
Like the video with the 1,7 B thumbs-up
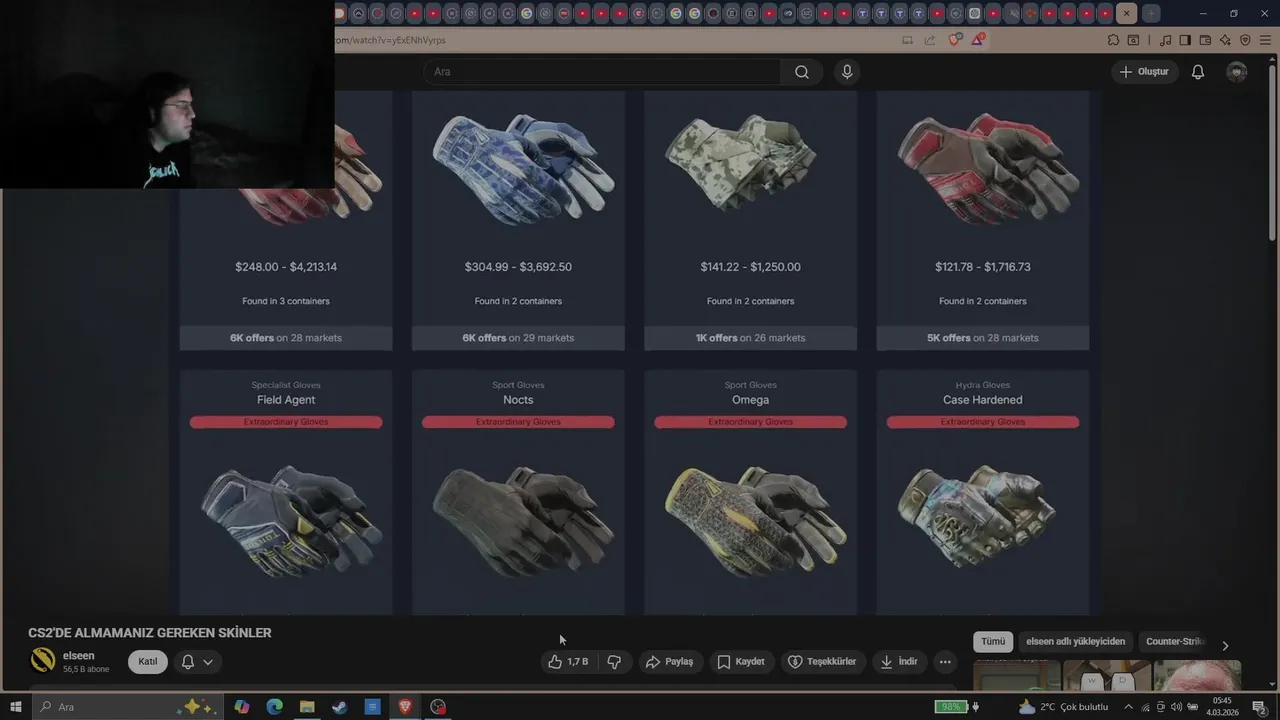coord(568,662)
